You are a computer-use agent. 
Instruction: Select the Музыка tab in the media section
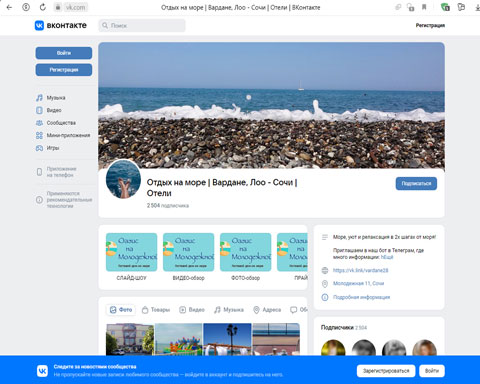click(x=229, y=310)
